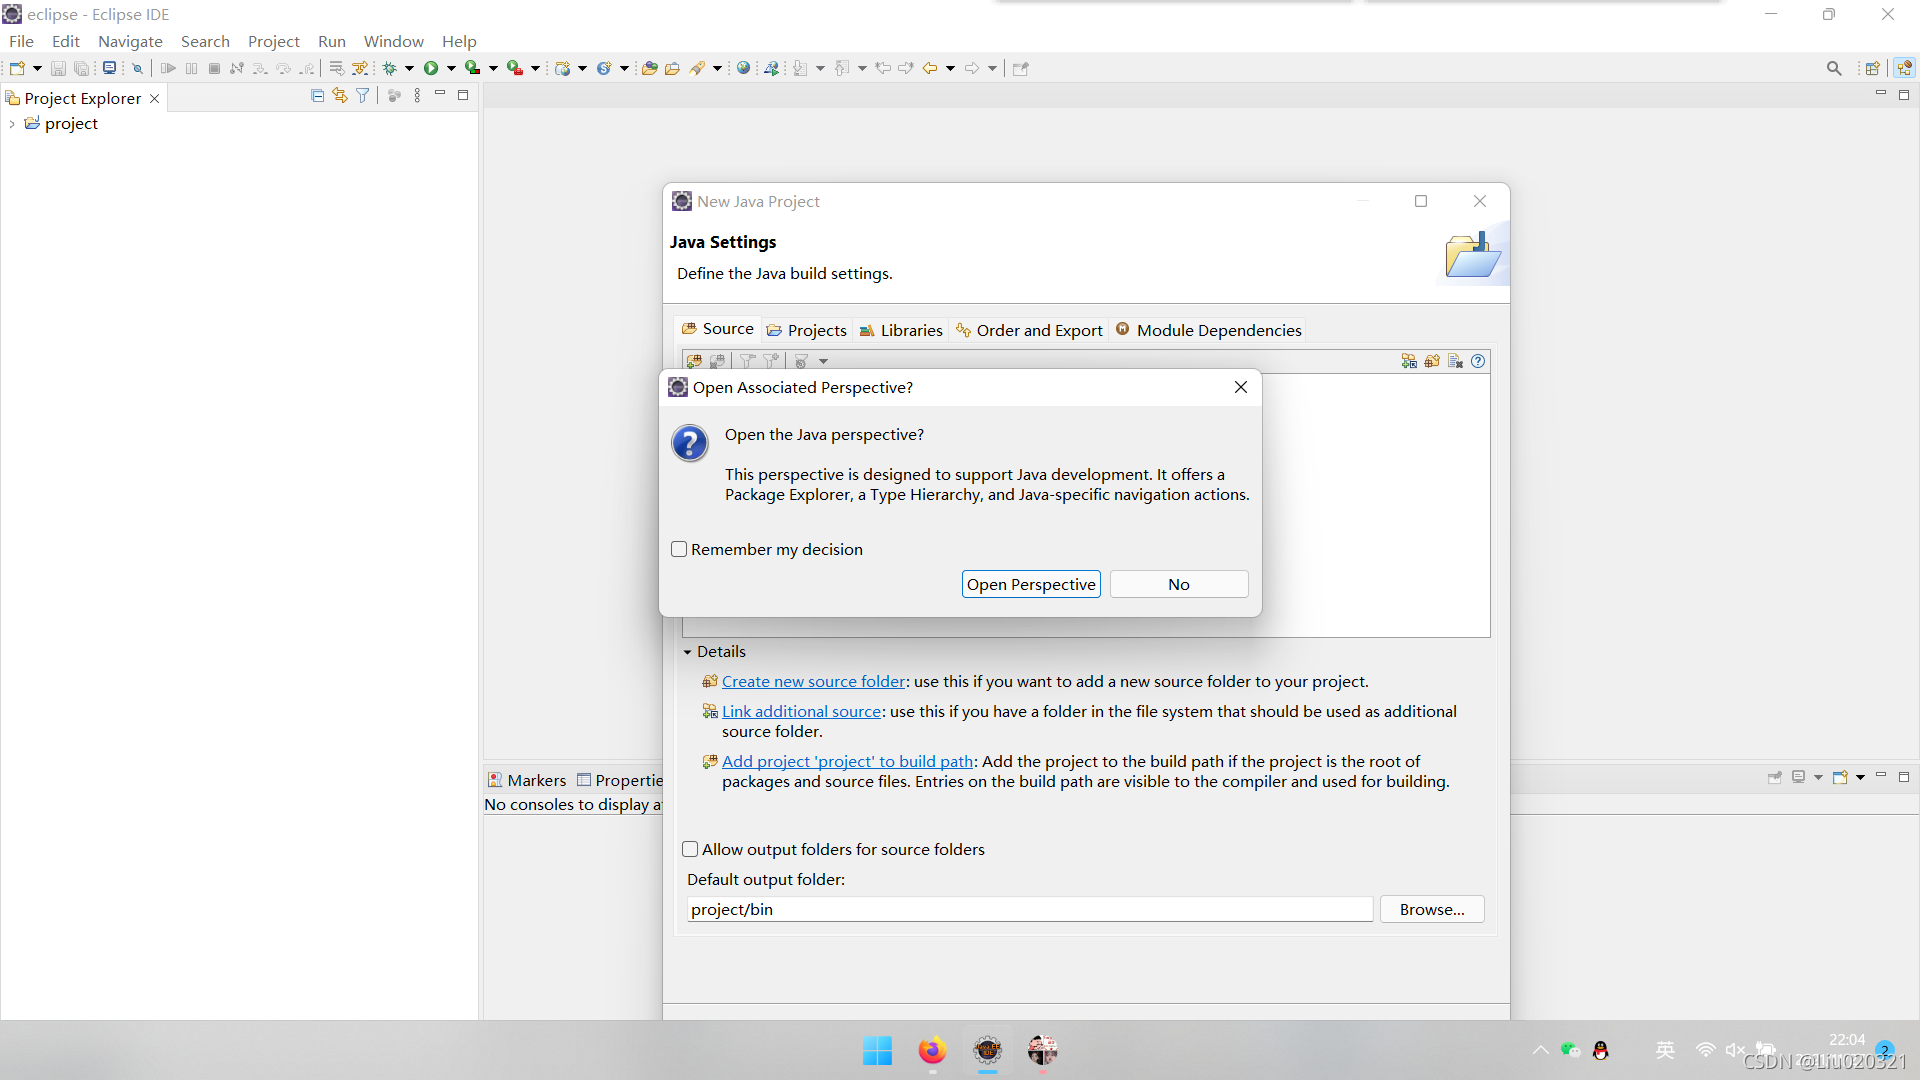Check Remember my decision checkbox

coord(679,549)
